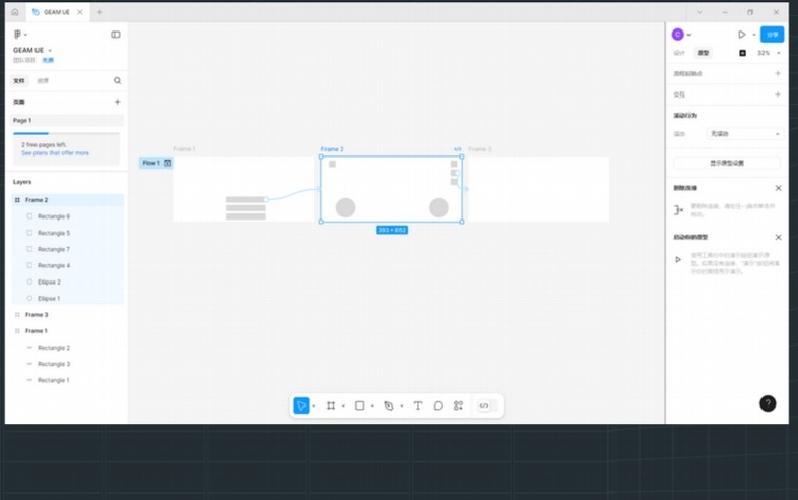Viewport: 798px width, 500px height.
Task: Click the Flow 1 play icon
Action: [167, 163]
